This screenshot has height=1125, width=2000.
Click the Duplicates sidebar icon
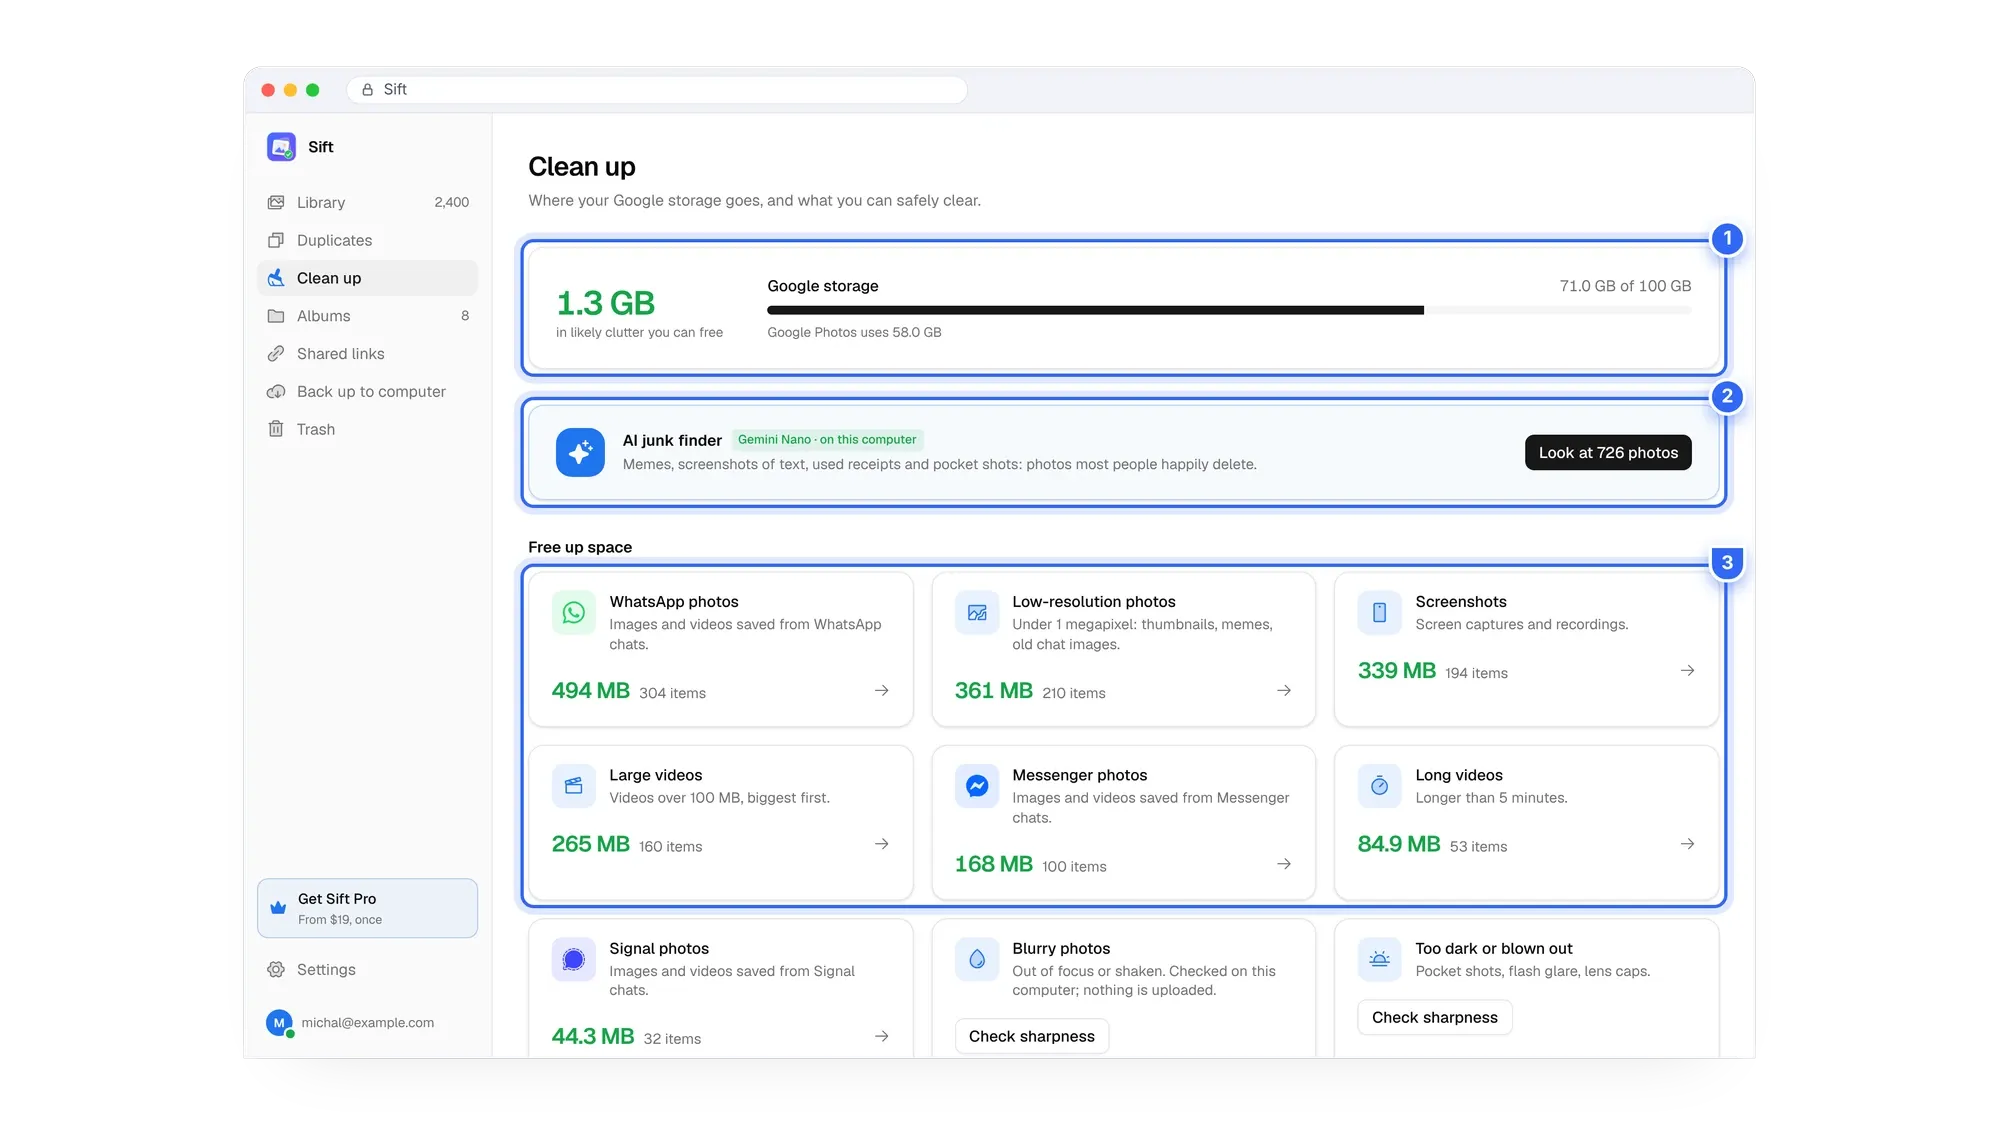276,240
